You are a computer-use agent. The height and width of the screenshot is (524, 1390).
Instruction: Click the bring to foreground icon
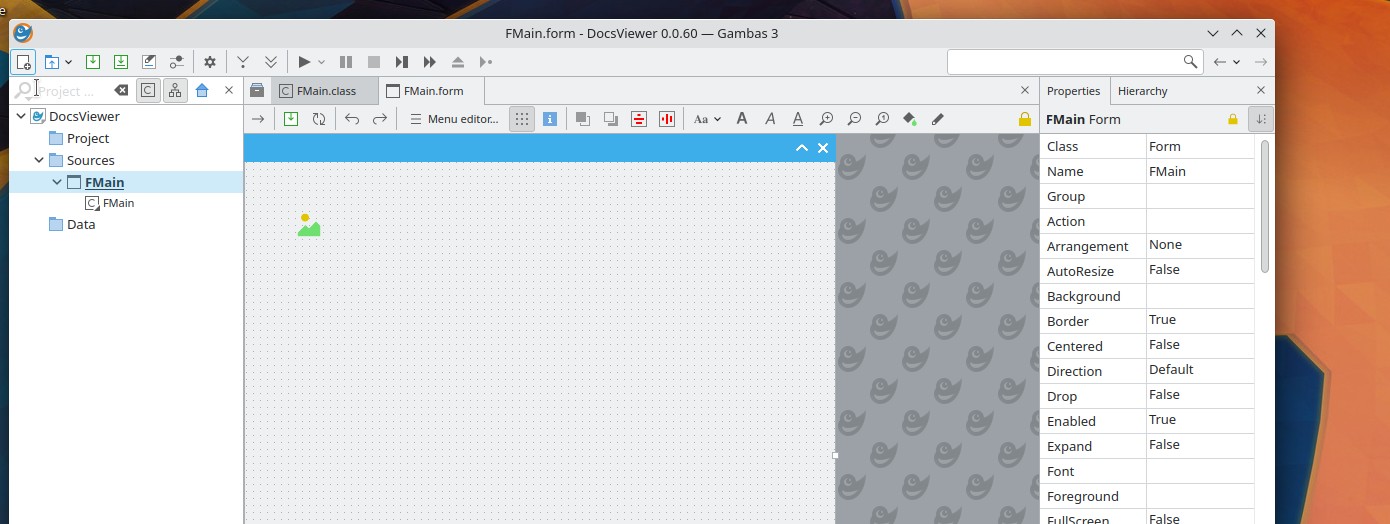coord(582,119)
